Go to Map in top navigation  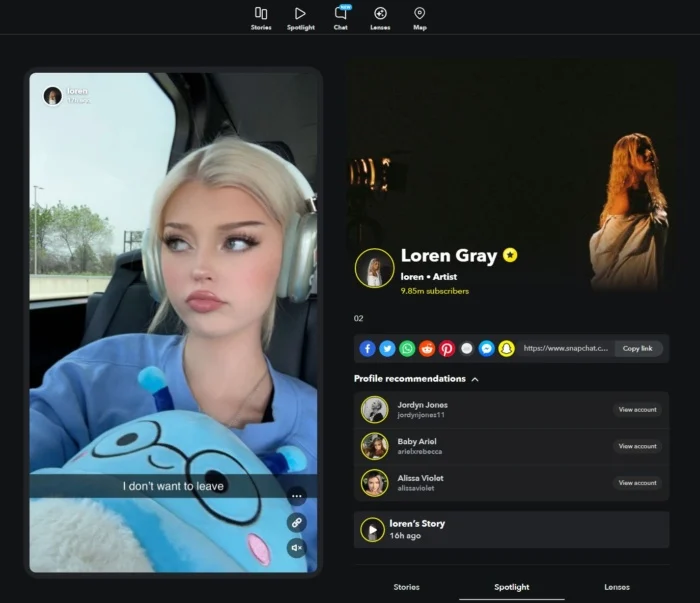click(419, 17)
